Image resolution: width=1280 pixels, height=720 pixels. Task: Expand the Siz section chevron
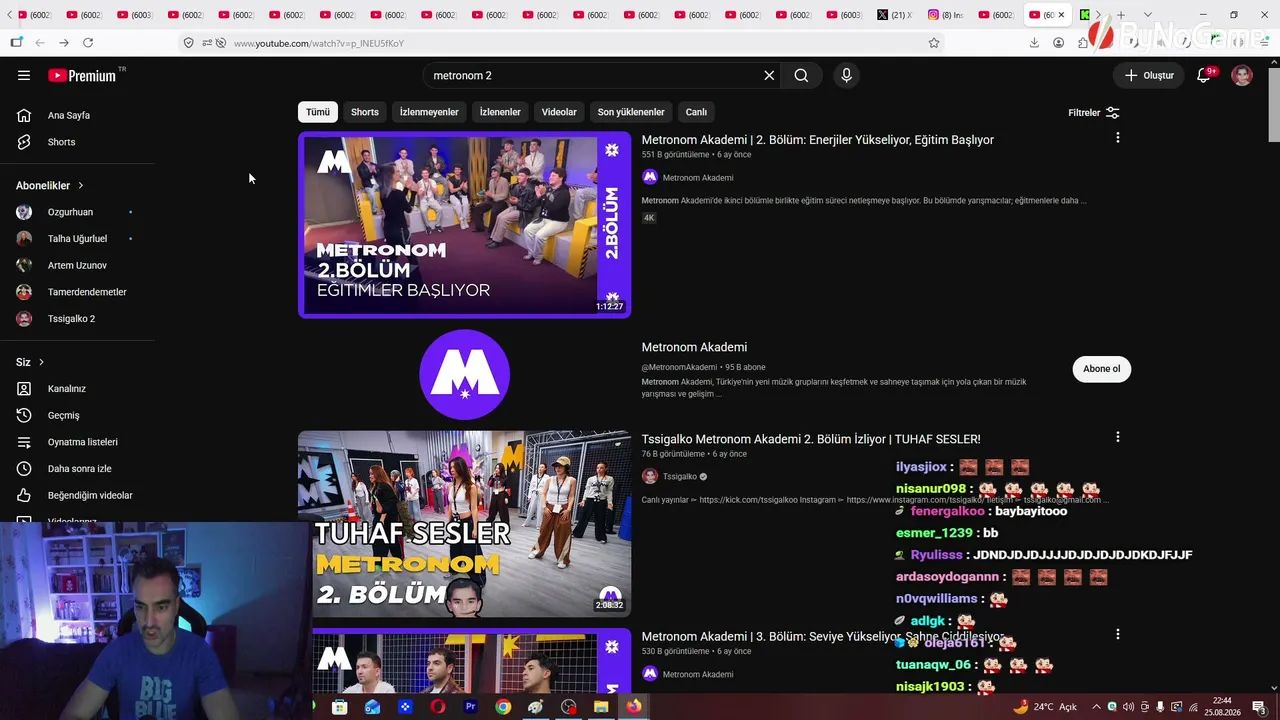[x=41, y=362]
